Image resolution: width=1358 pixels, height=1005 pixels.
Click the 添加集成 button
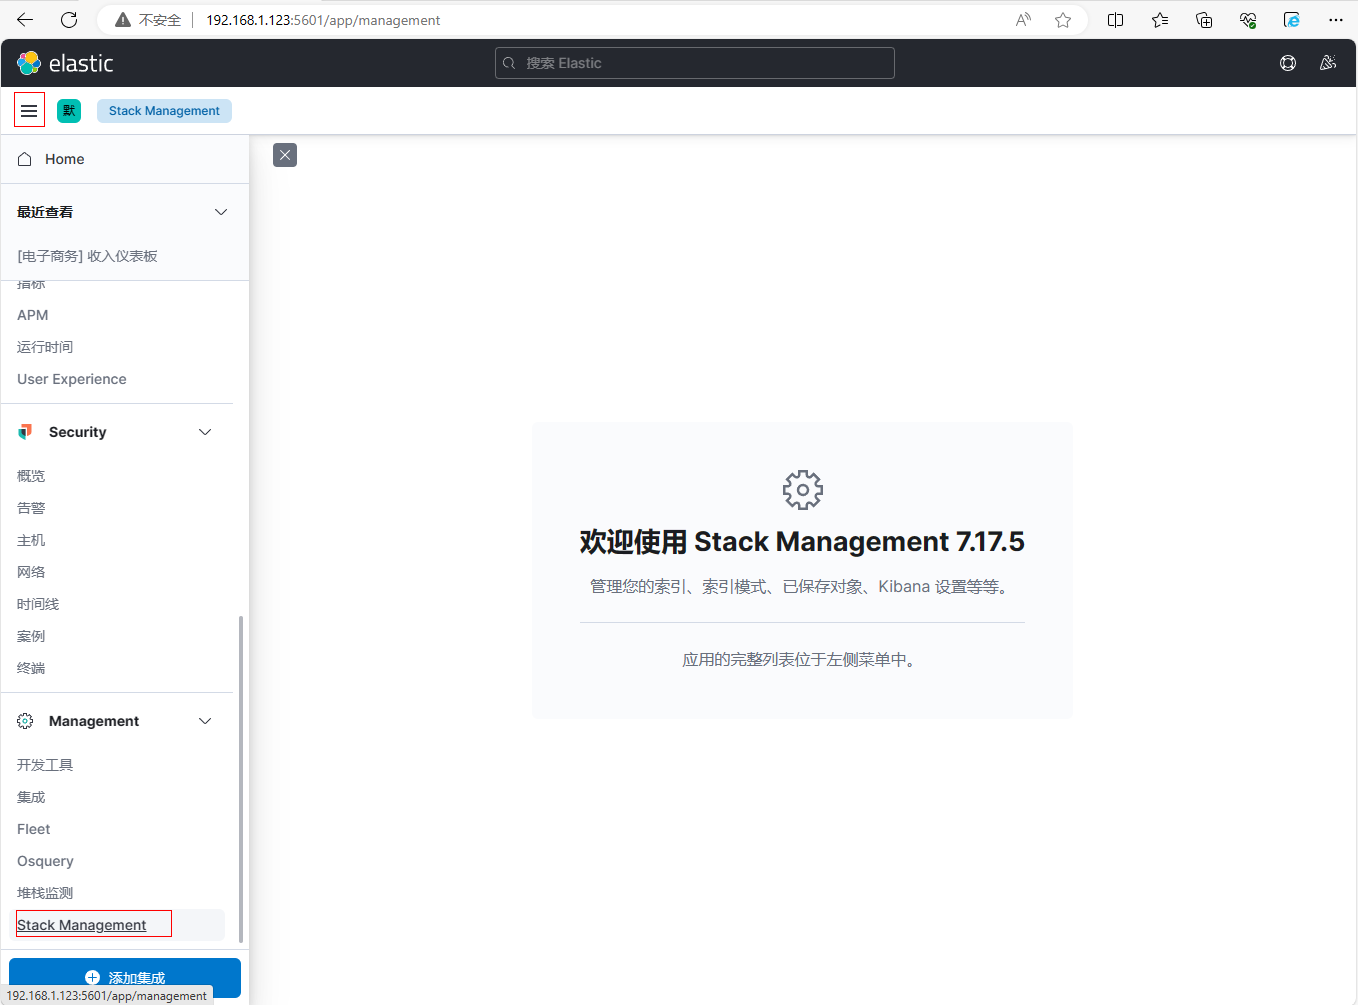click(x=125, y=977)
